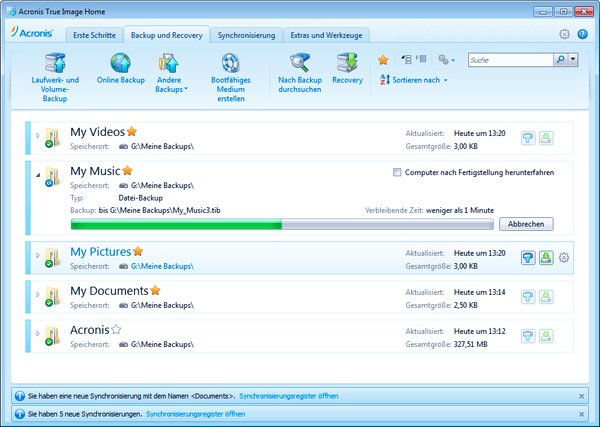
Task: Click Nach Backup durchsuchen icon
Action: 300,64
